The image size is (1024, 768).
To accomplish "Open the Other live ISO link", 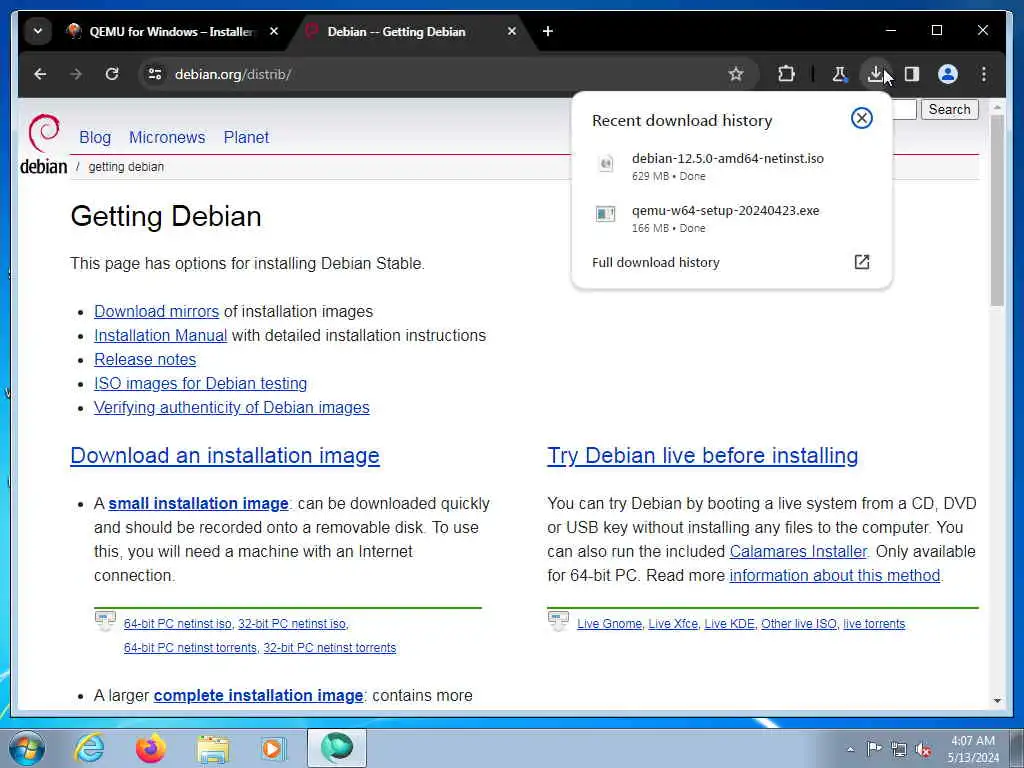I will tap(799, 624).
